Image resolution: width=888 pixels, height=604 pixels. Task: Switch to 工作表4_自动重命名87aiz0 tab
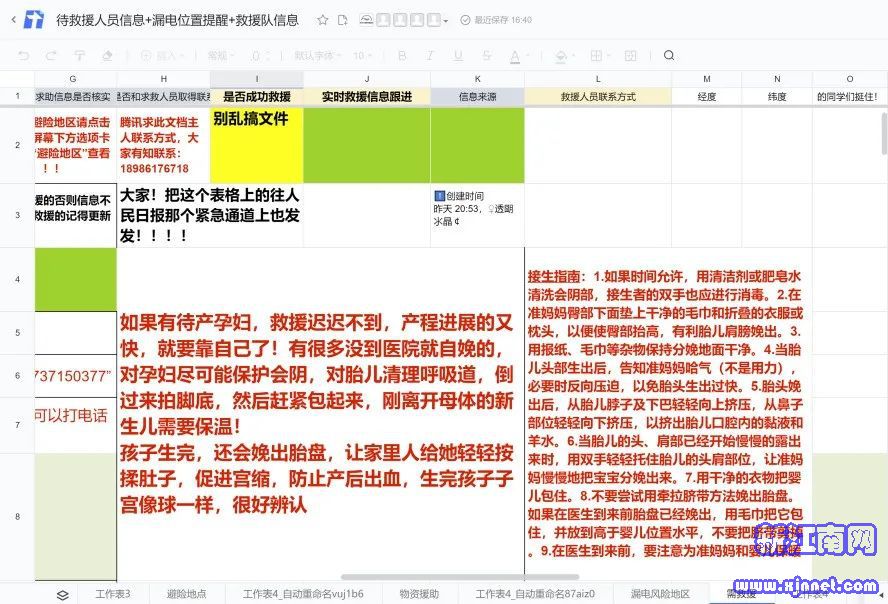click(x=535, y=594)
